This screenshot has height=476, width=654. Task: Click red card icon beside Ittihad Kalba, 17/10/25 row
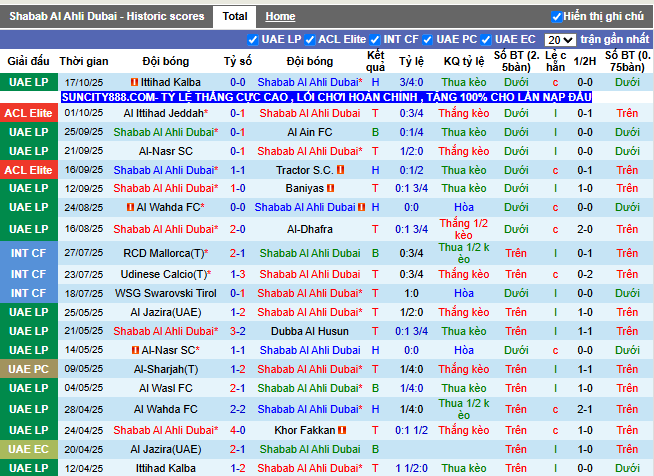pyautogui.click(x=134, y=82)
